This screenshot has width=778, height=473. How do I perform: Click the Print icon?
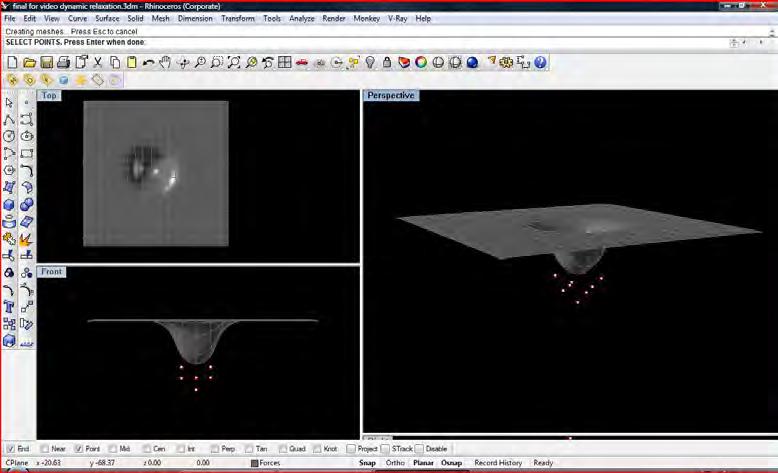(64, 63)
